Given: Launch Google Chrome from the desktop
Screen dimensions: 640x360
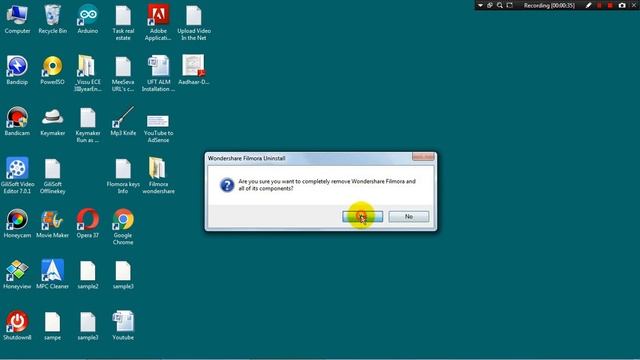Looking at the screenshot, I should click(x=123, y=227).
